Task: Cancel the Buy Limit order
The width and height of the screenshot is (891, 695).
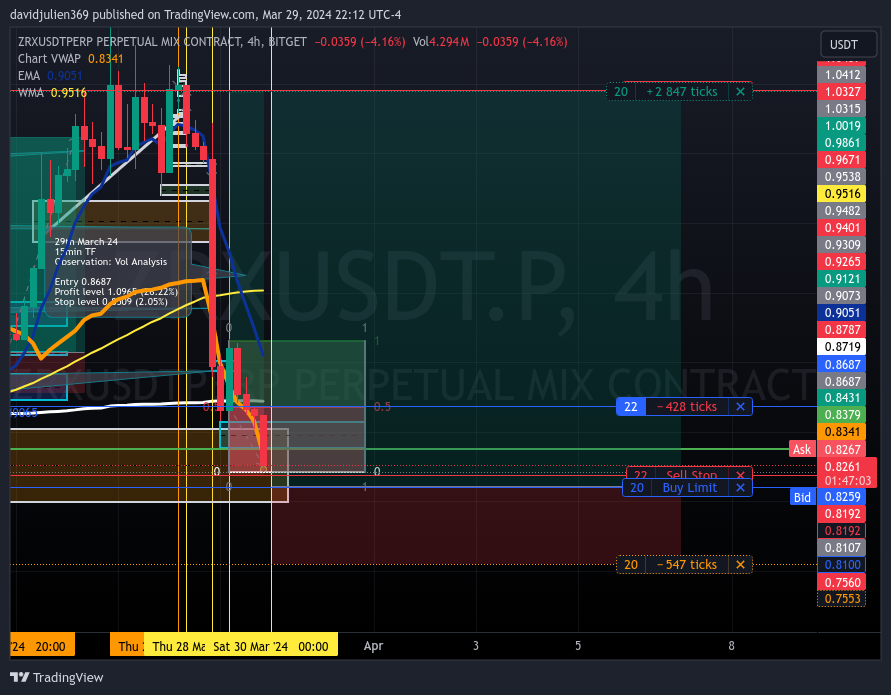Action: [740, 488]
